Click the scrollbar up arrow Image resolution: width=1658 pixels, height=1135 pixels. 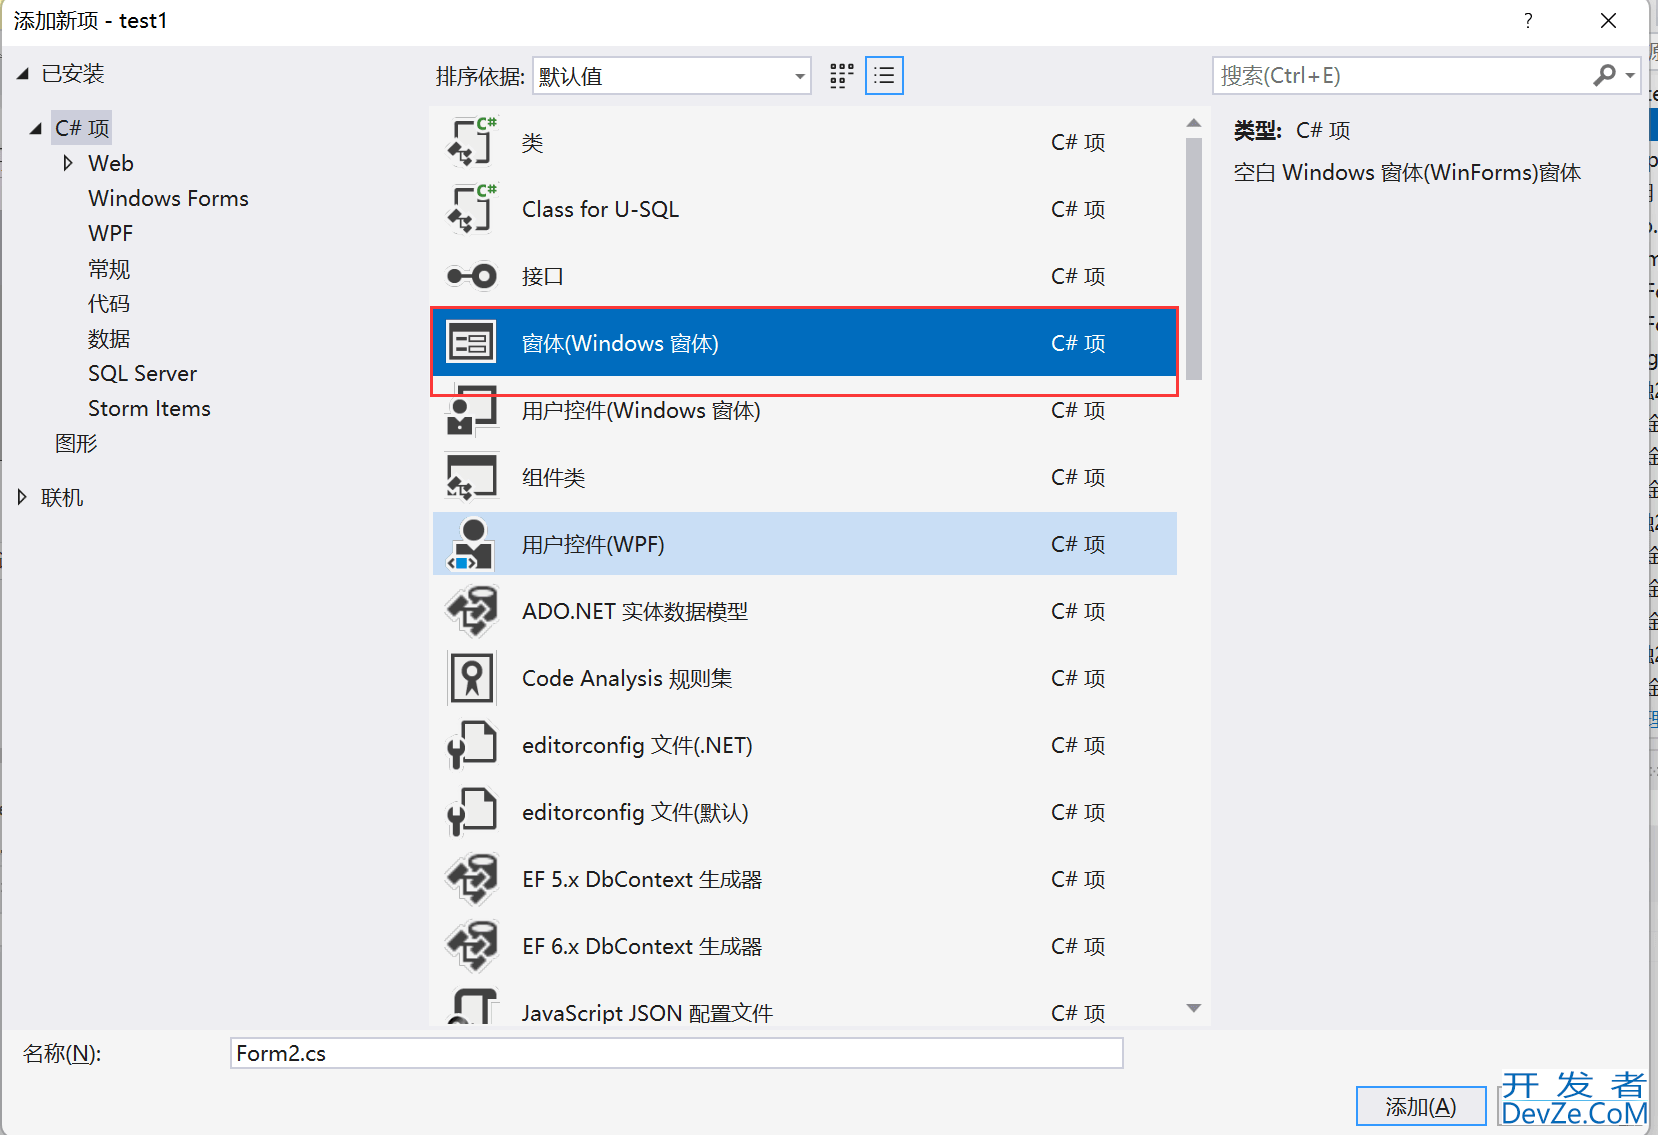(1193, 123)
